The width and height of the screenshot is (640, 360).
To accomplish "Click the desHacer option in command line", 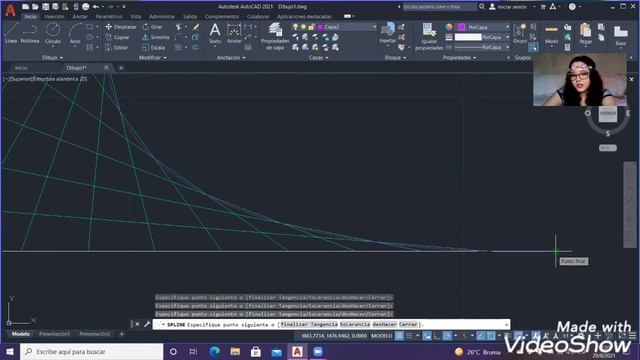I will [x=384, y=324].
